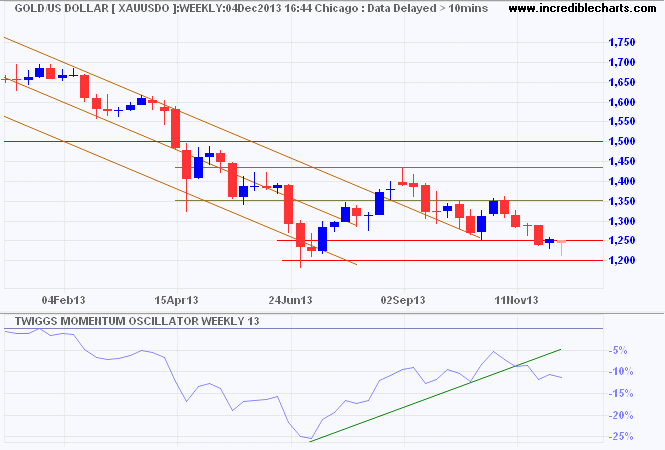
Task: Click the red 1,200 support line
Action: [442, 260]
